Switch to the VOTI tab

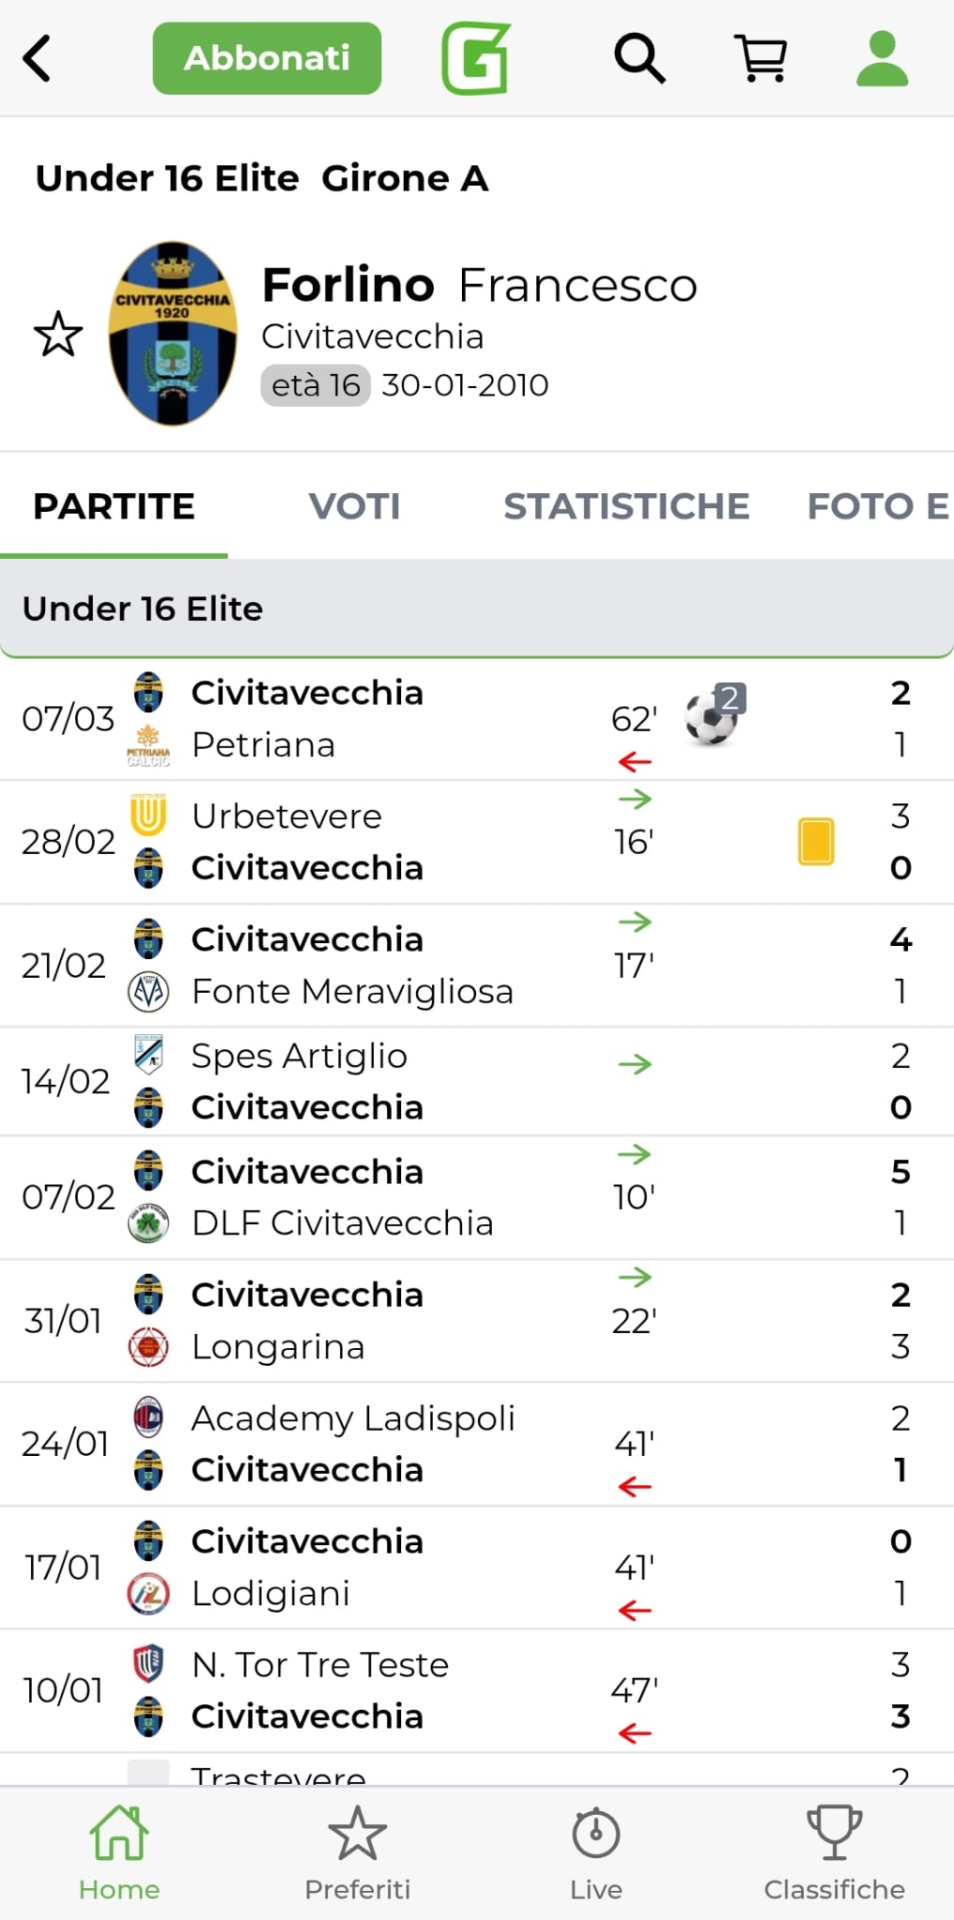tap(354, 507)
